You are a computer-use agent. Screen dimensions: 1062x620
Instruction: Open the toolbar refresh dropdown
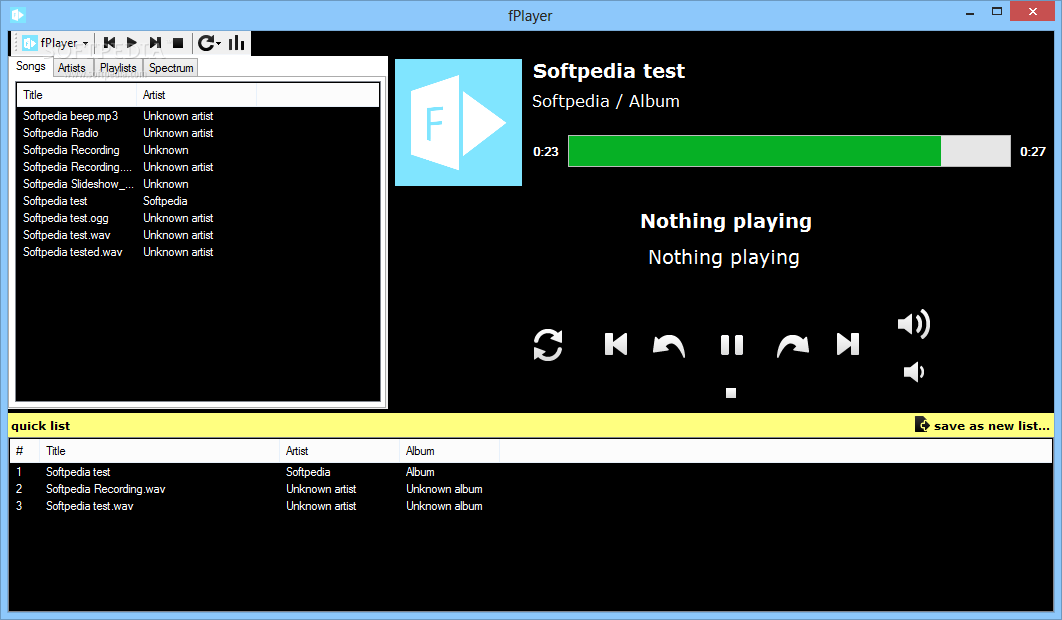[209, 43]
